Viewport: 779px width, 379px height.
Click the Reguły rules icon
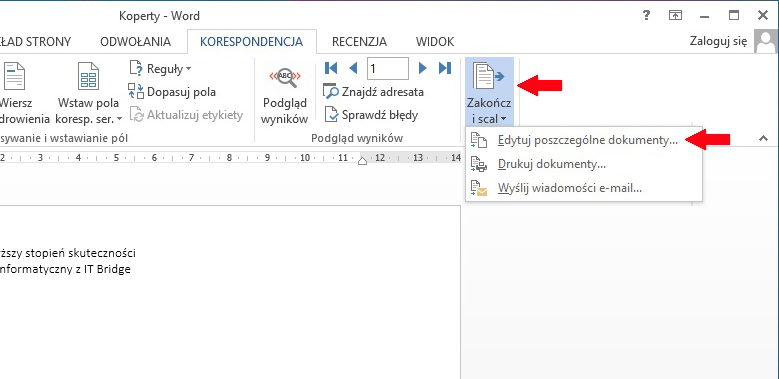pyautogui.click(x=136, y=68)
